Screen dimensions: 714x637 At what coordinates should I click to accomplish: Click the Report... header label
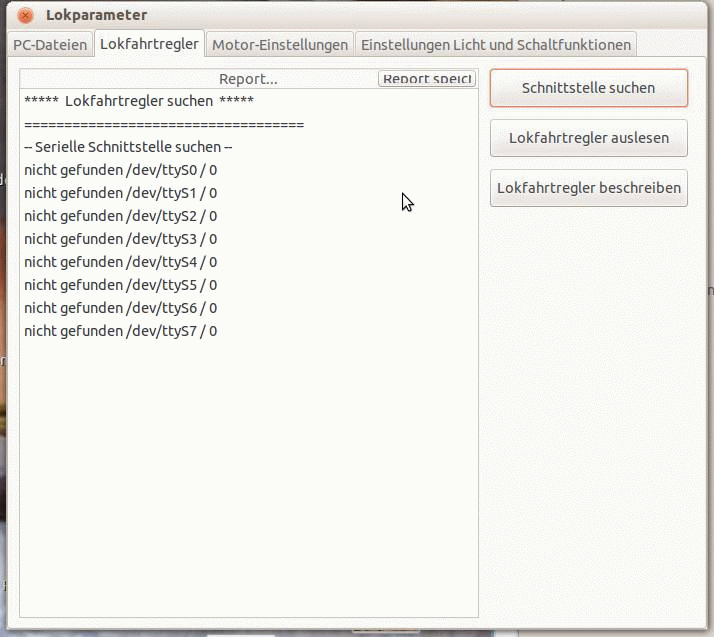pyautogui.click(x=248, y=79)
